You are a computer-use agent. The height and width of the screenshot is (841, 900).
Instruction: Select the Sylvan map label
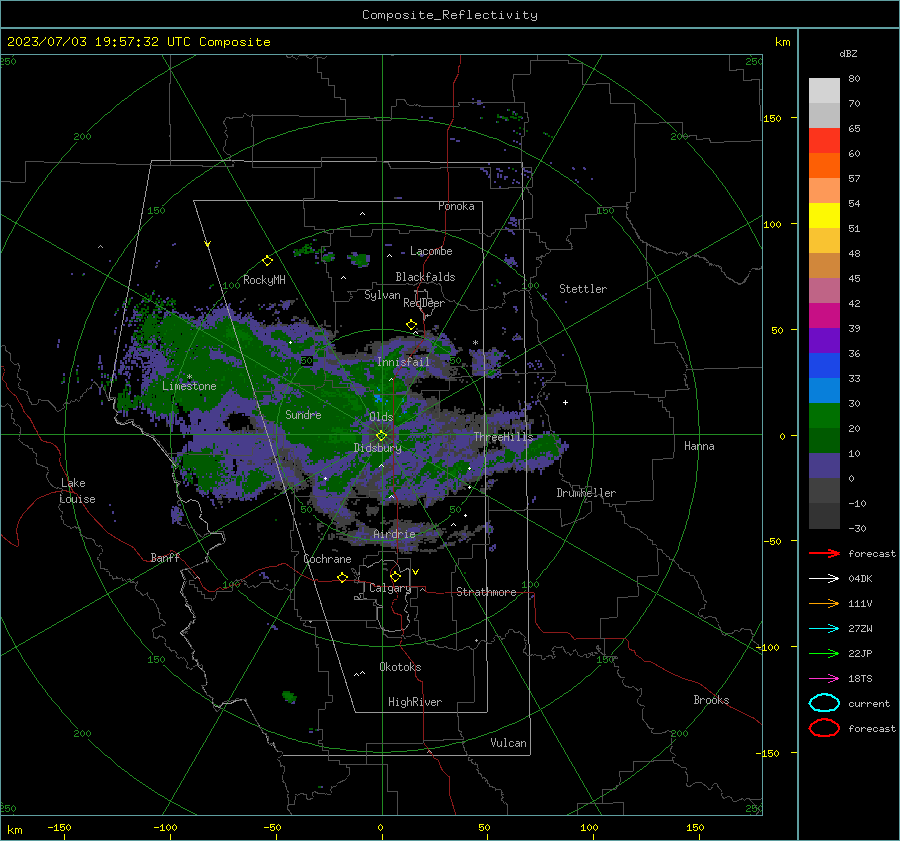pos(382,295)
